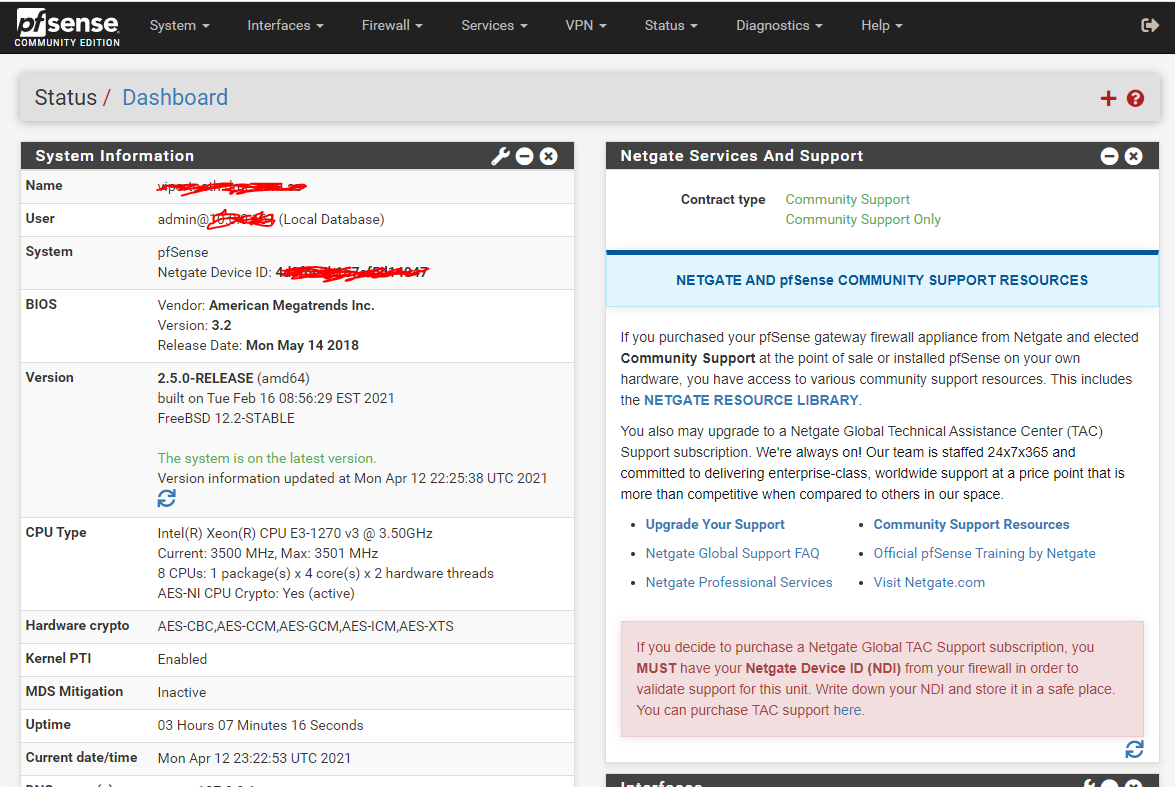Image resolution: width=1175 pixels, height=787 pixels.
Task: Click current date Mon Apr 12 23:22:53 UTC 2021
Action: pyautogui.click(x=254, y=758)
